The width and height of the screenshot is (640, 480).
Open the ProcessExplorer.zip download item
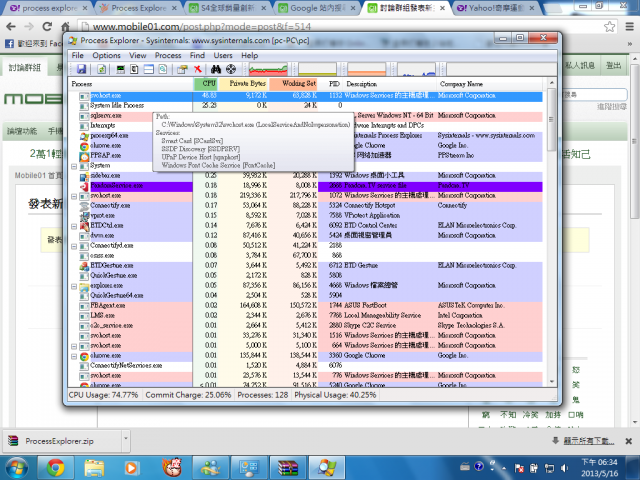[61, 441]
